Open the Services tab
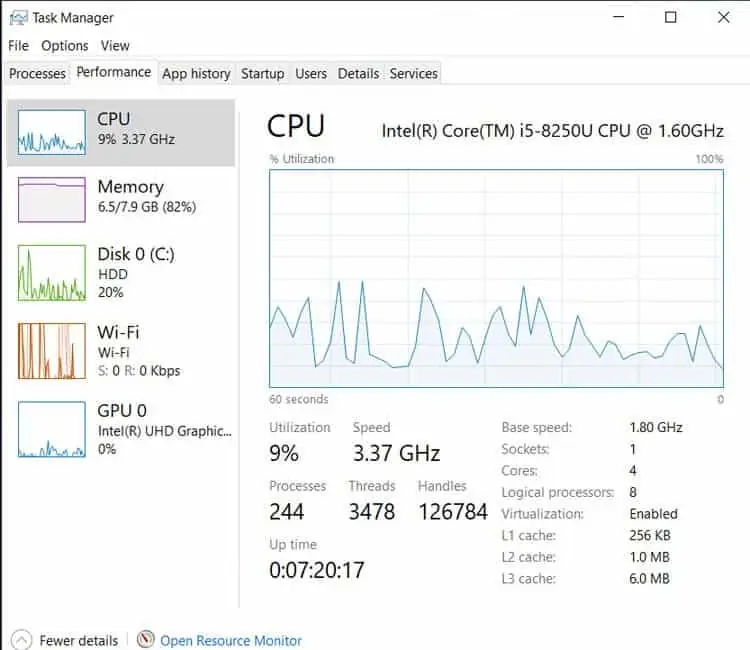Screen dimensions: 750x650 [413, 74]
